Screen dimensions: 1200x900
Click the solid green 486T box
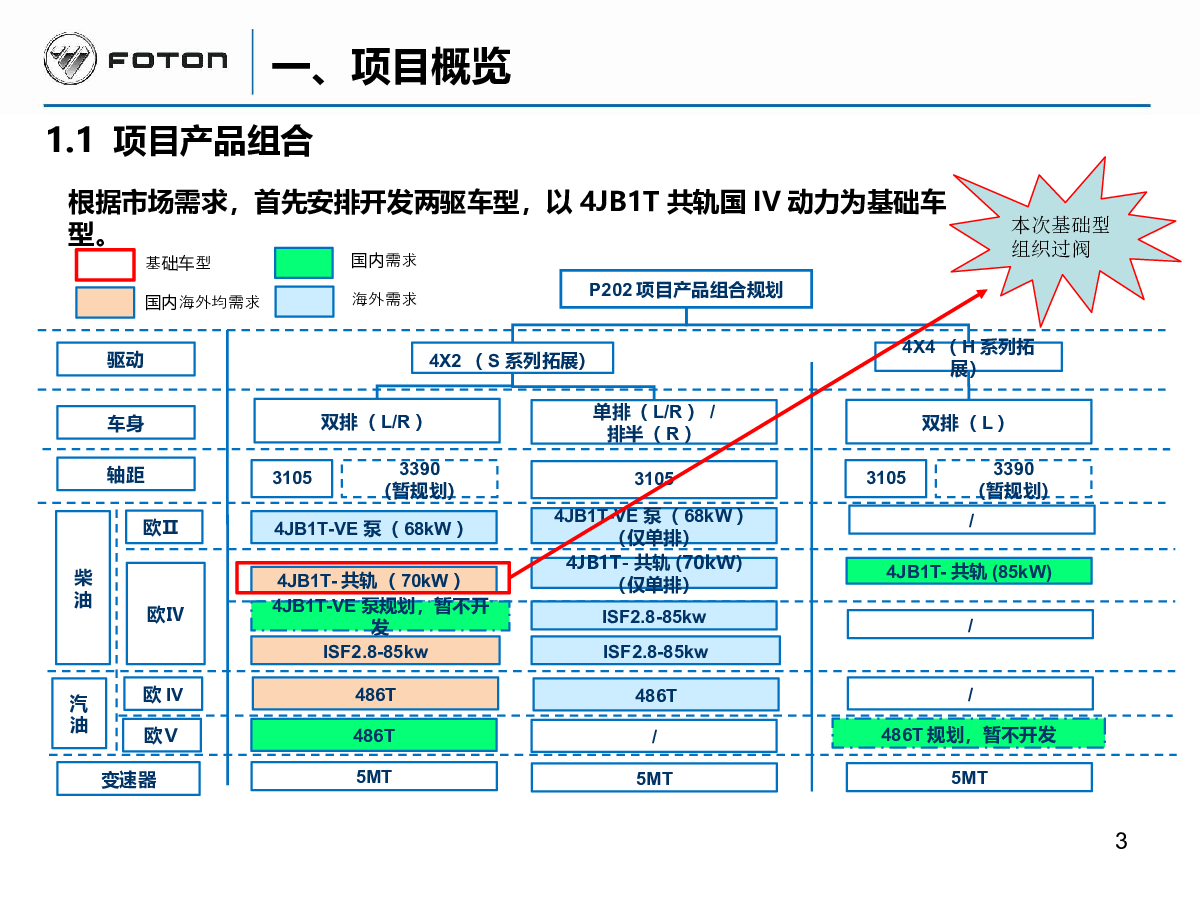point(374,735)
